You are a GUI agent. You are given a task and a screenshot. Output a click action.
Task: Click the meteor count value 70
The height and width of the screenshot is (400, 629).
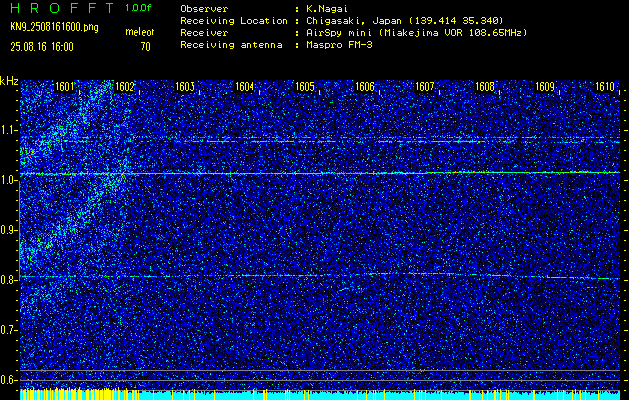pyautogui.click(x=145, y=47)
